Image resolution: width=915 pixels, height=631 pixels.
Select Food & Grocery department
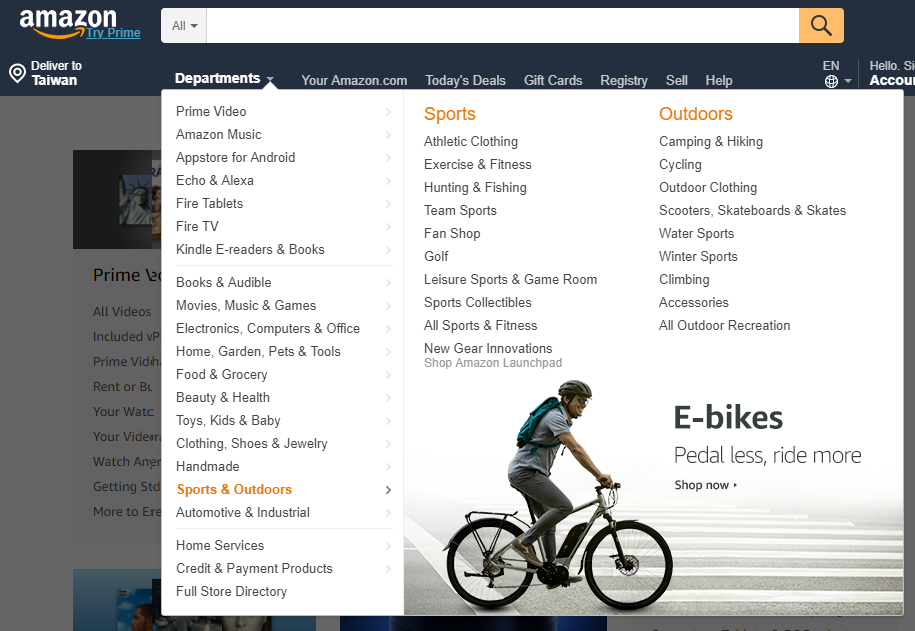(x=221, y=375)
